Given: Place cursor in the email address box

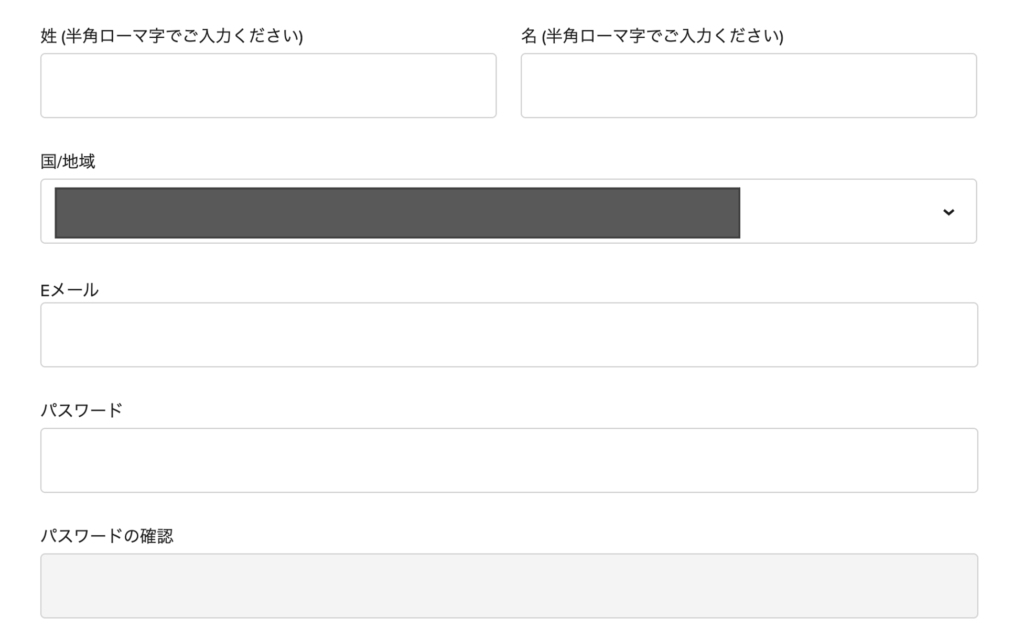Looking at the screenshot, I should pyautogui.click(x=508, y=335).
